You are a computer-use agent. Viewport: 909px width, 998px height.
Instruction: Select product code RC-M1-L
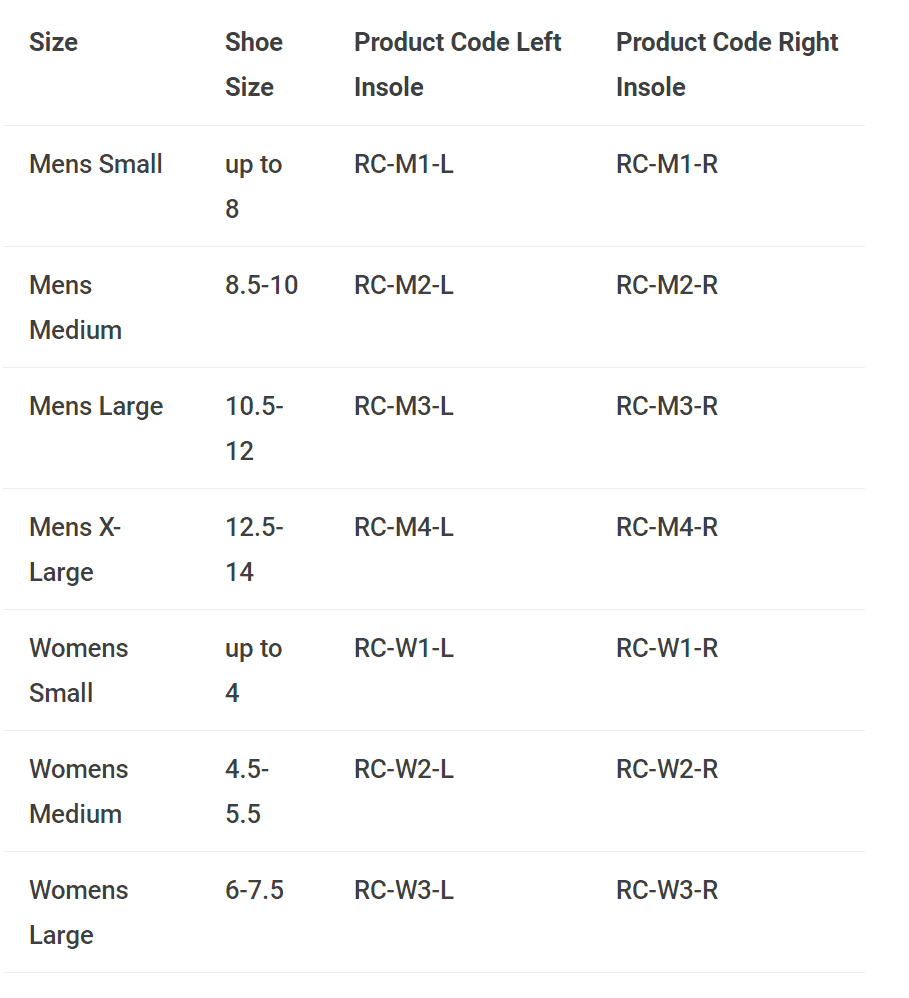(404, 164)
